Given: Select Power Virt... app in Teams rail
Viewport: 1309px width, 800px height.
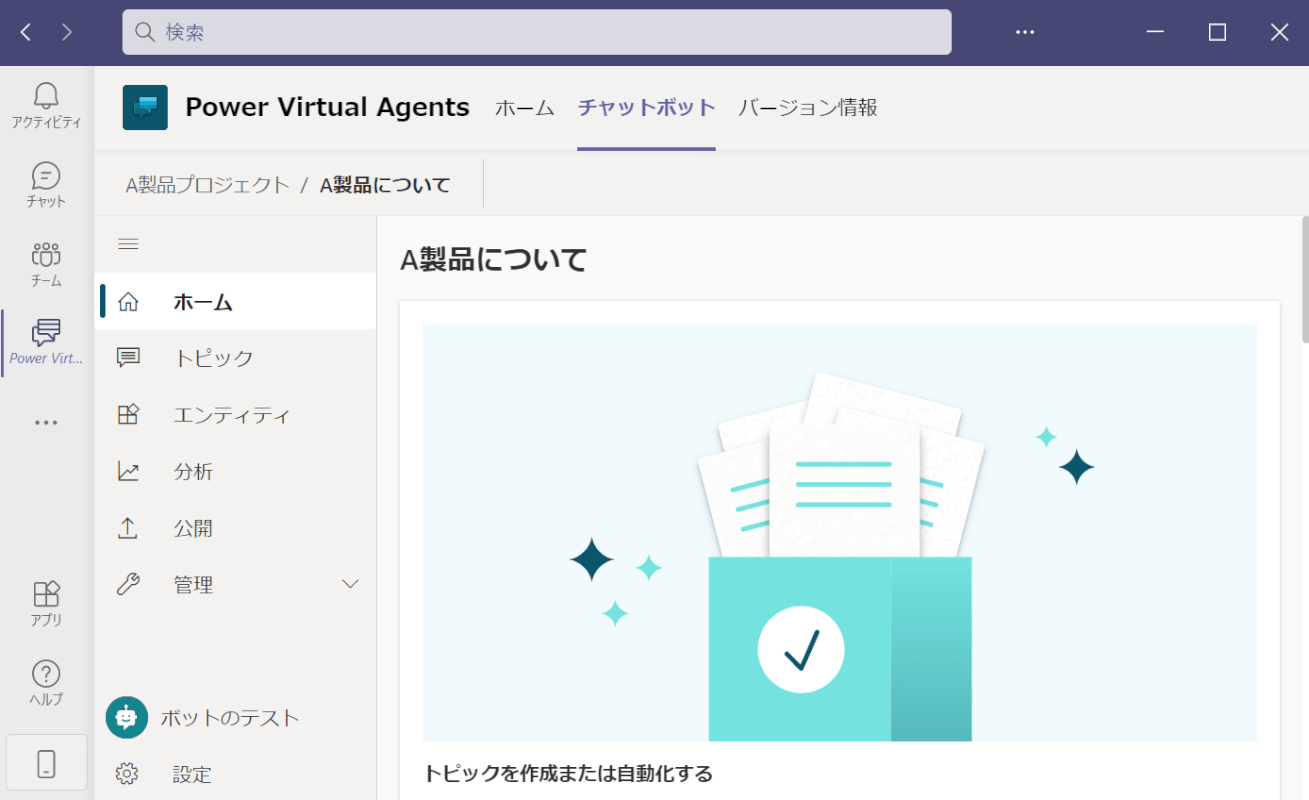Looking at the screenshot, I should [x=46, y=342].
